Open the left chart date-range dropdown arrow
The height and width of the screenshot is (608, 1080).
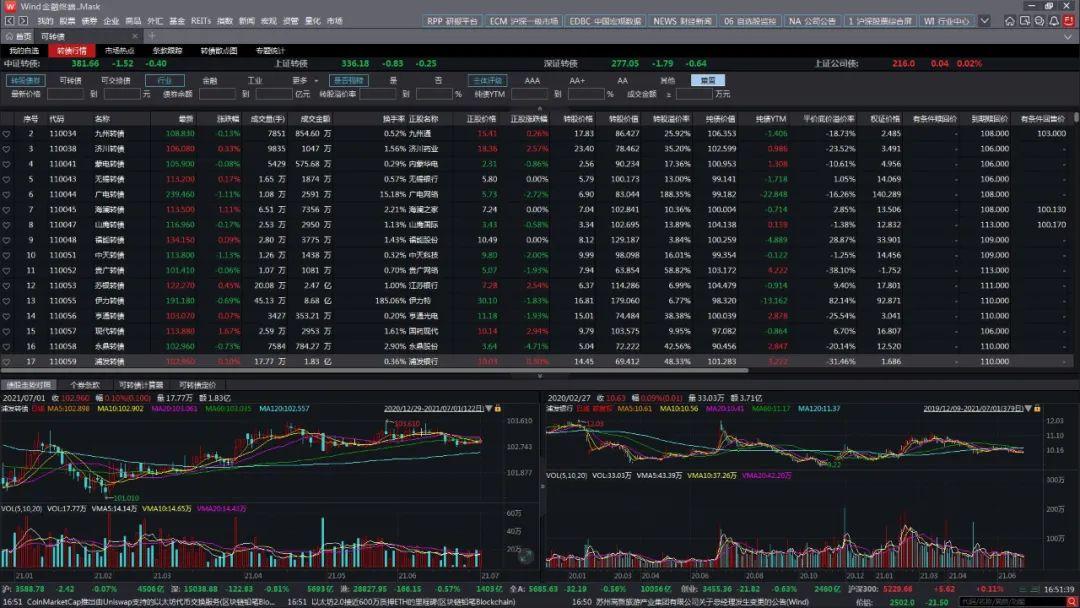pyautogui.click(x=489, y=408)
